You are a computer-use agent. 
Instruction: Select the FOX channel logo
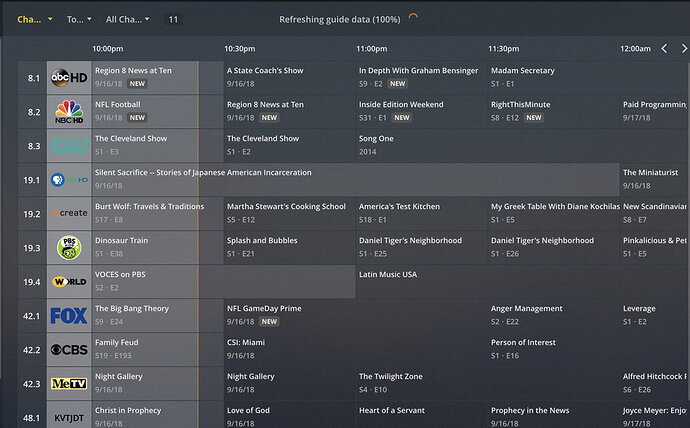(69, 316)
